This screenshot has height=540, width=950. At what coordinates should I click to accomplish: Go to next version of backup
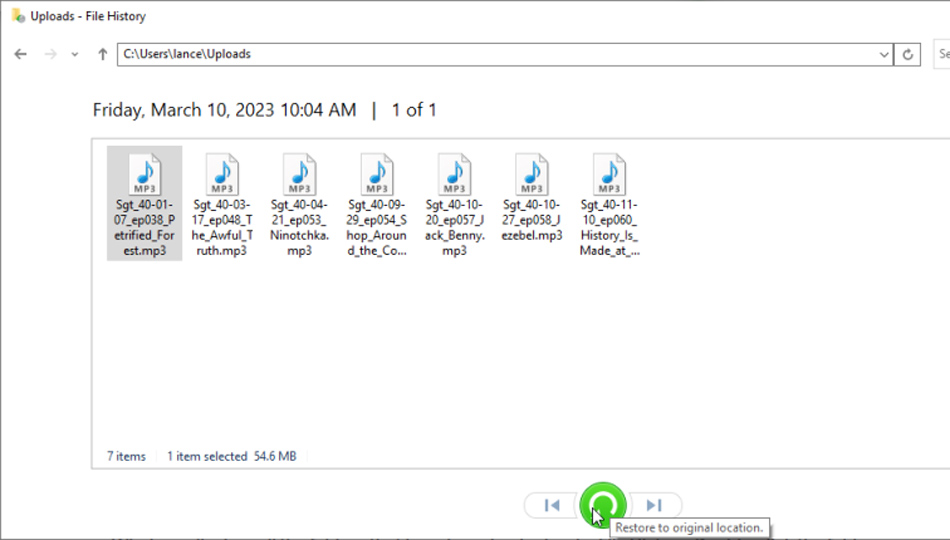(x=654, y=506)
